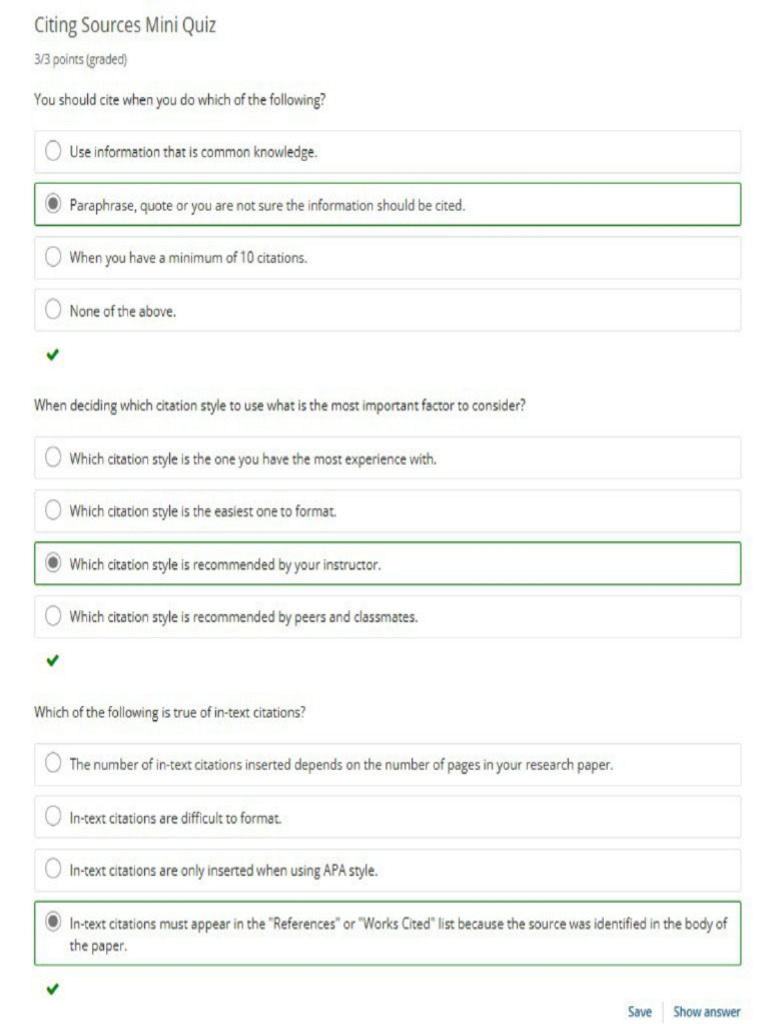768x1024 pixels.
Task: Choose the "Paraphrase, quote or you are not sure" answer
Action: coord(54,205)
